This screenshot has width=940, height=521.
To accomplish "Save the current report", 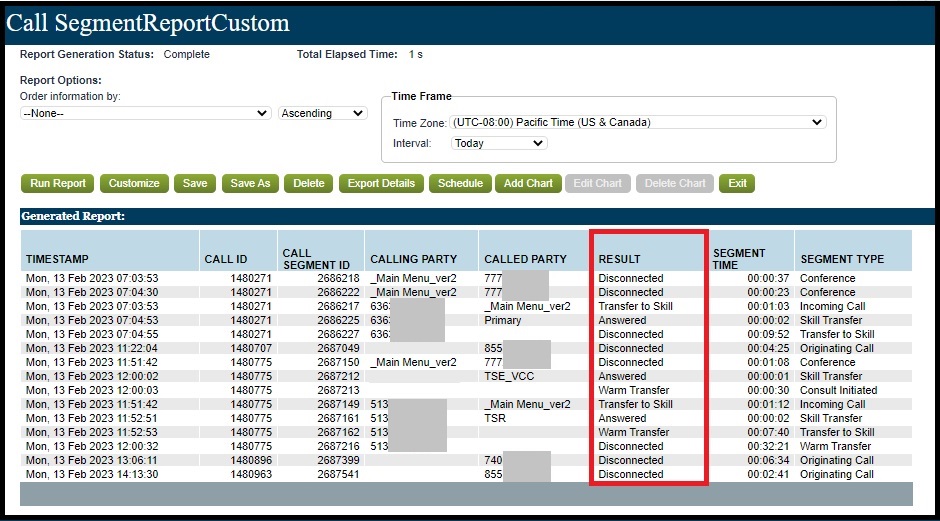I will click(x=195, y=183).
